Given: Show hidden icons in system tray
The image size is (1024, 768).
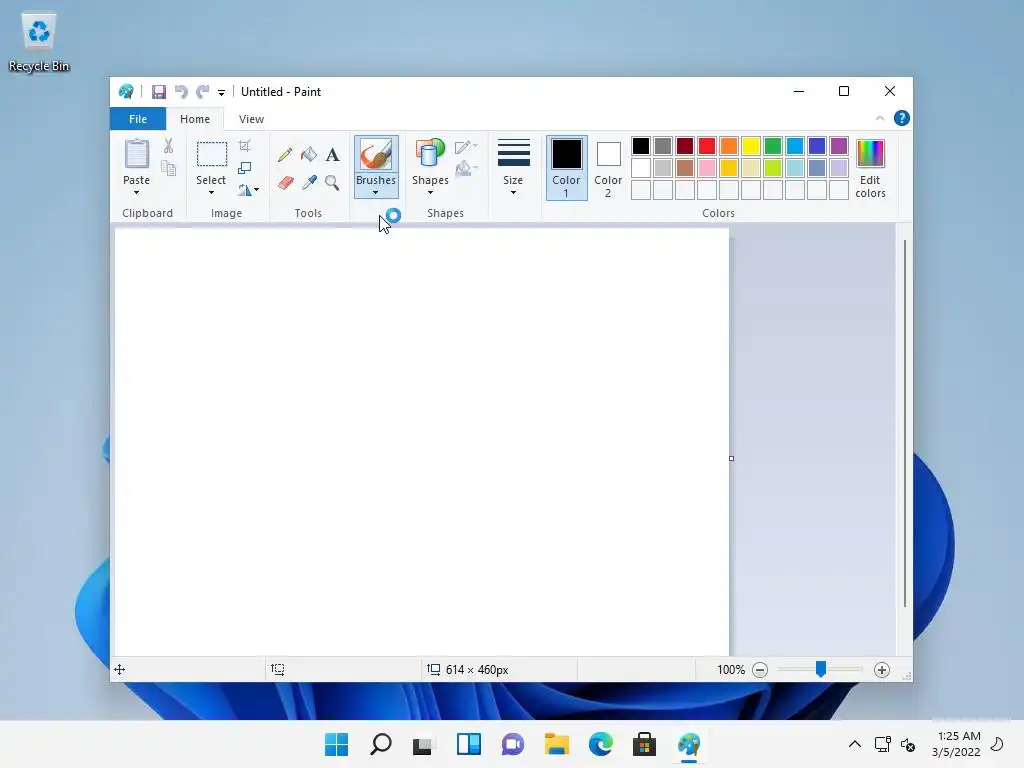Looking at the screenshot, I should coord(854,744).
